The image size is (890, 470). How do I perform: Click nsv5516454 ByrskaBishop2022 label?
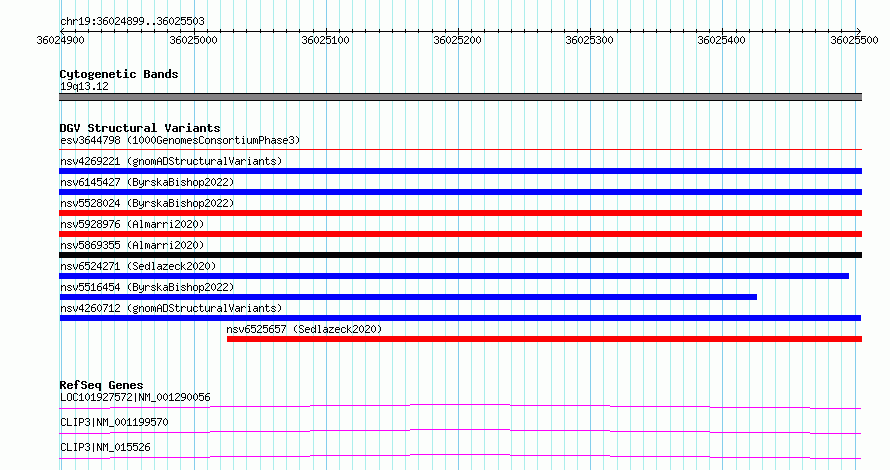click(x=147, y=287)
